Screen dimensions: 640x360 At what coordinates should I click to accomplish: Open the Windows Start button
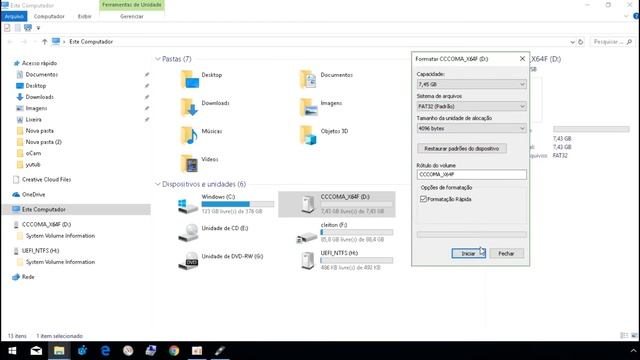pyautogui.click(x=12, y=351)
